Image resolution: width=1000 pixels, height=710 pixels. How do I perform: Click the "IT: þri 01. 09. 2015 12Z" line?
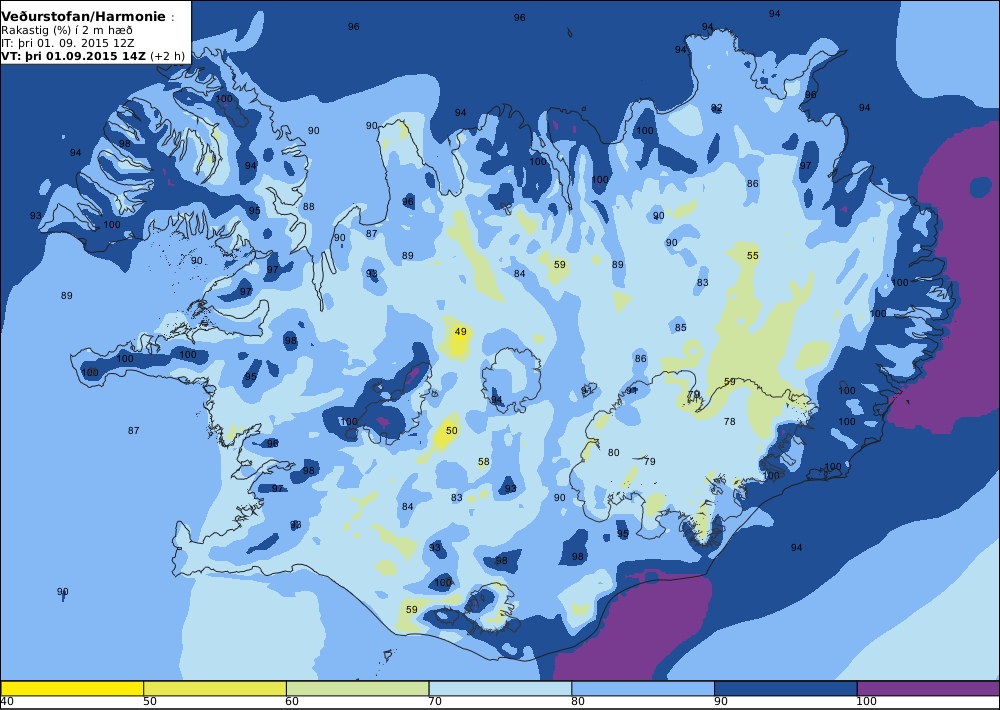68,43
